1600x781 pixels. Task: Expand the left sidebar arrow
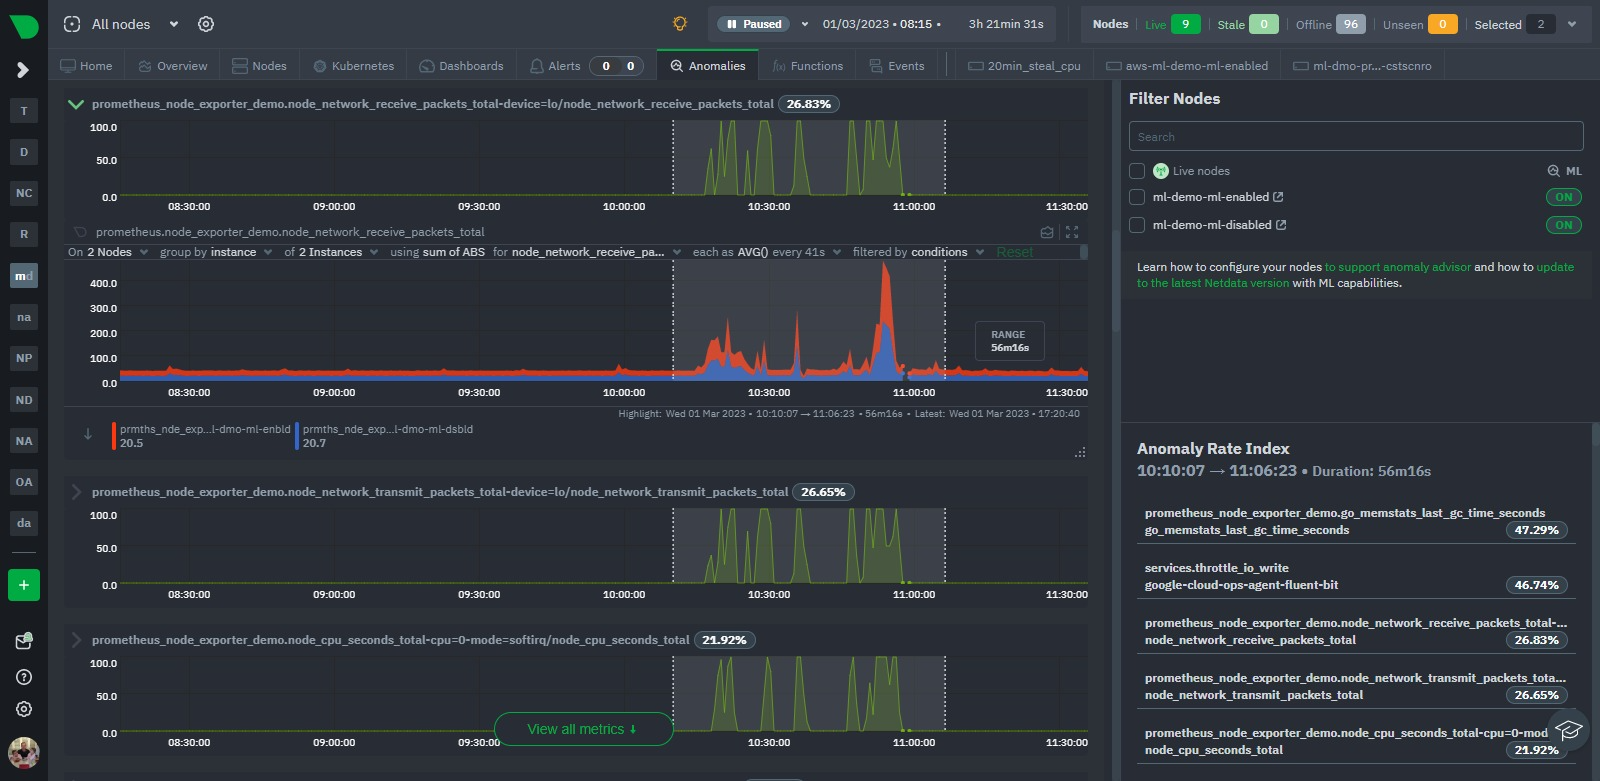(23, 70)
